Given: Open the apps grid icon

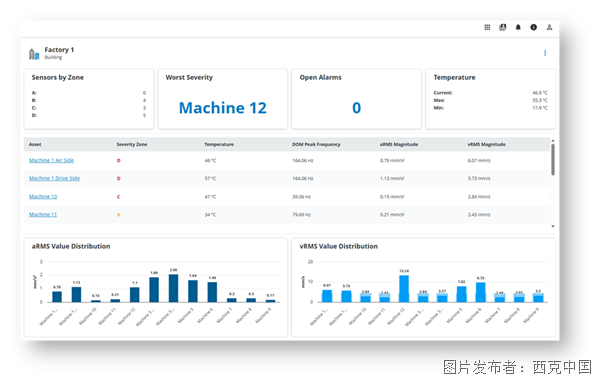Looking at the screenshot, I should pos(487,27).
